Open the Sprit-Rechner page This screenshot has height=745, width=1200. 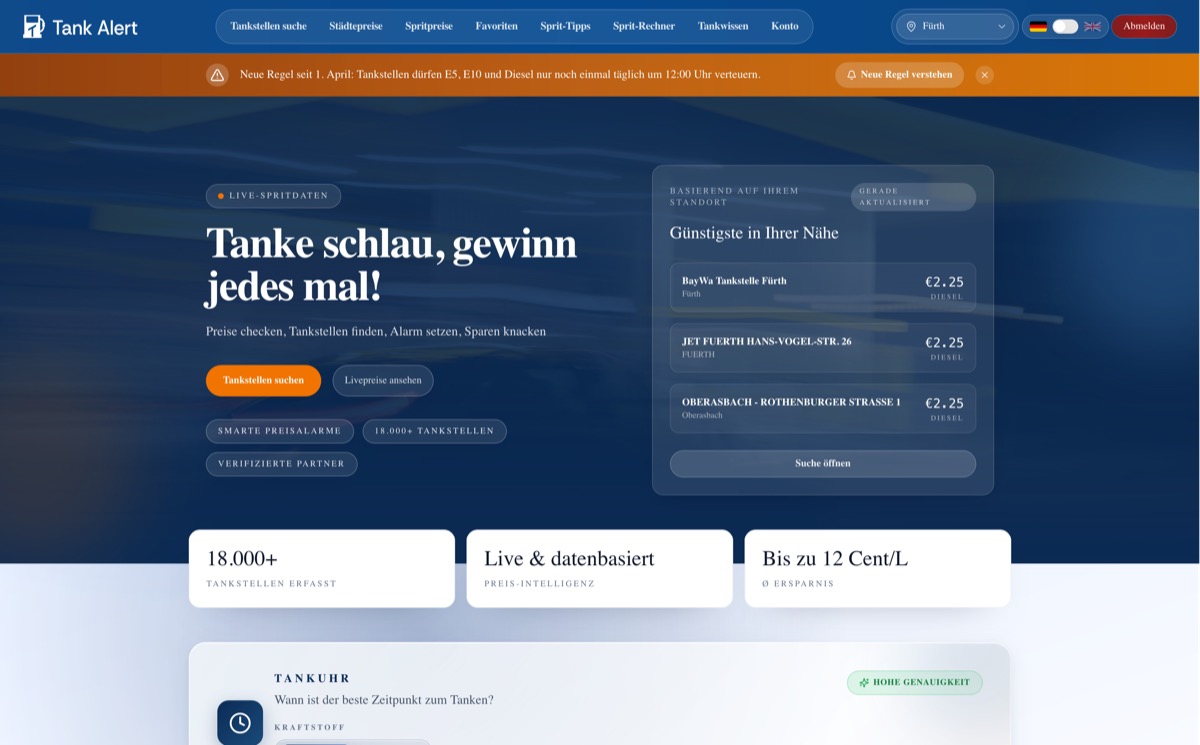[x=644, y=26]
